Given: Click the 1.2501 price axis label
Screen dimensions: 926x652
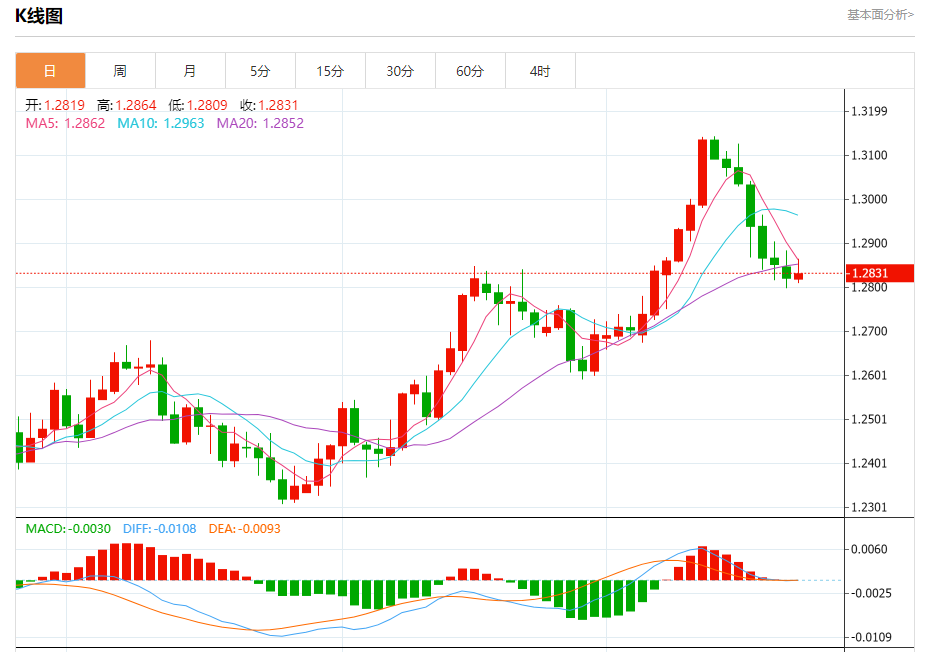Looking at the screenshot, I should (x=869, y=419).
